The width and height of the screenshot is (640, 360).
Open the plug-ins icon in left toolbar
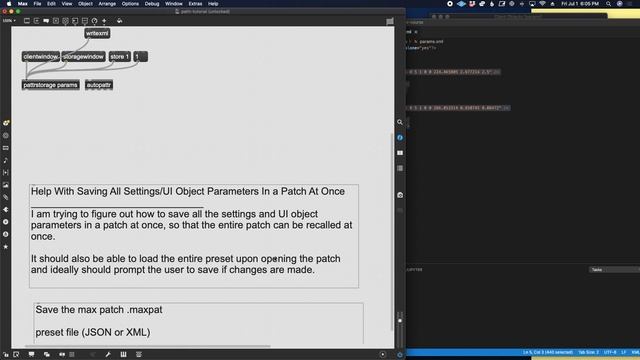click(x=6, y=209)
